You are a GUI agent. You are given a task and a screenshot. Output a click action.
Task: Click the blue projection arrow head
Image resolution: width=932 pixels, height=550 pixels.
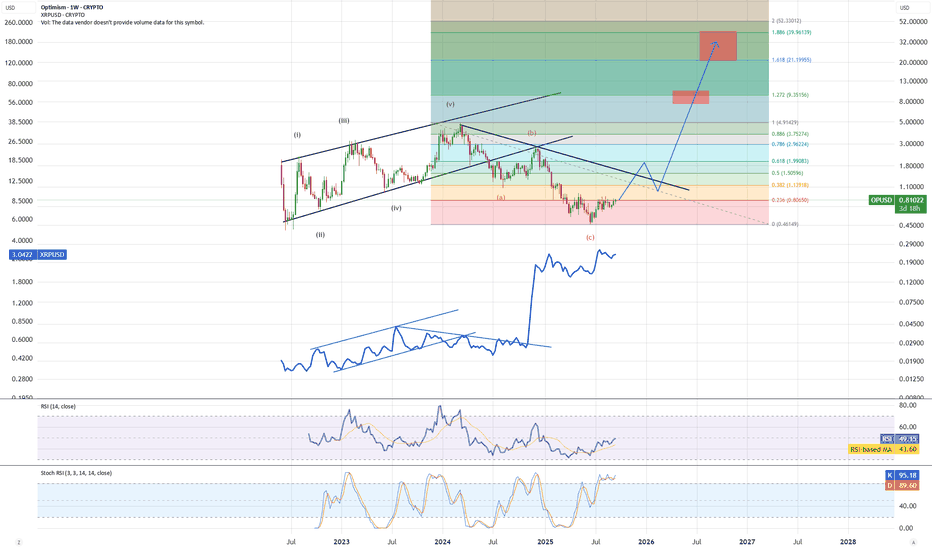pyautogui.click(x=716, y=41)
